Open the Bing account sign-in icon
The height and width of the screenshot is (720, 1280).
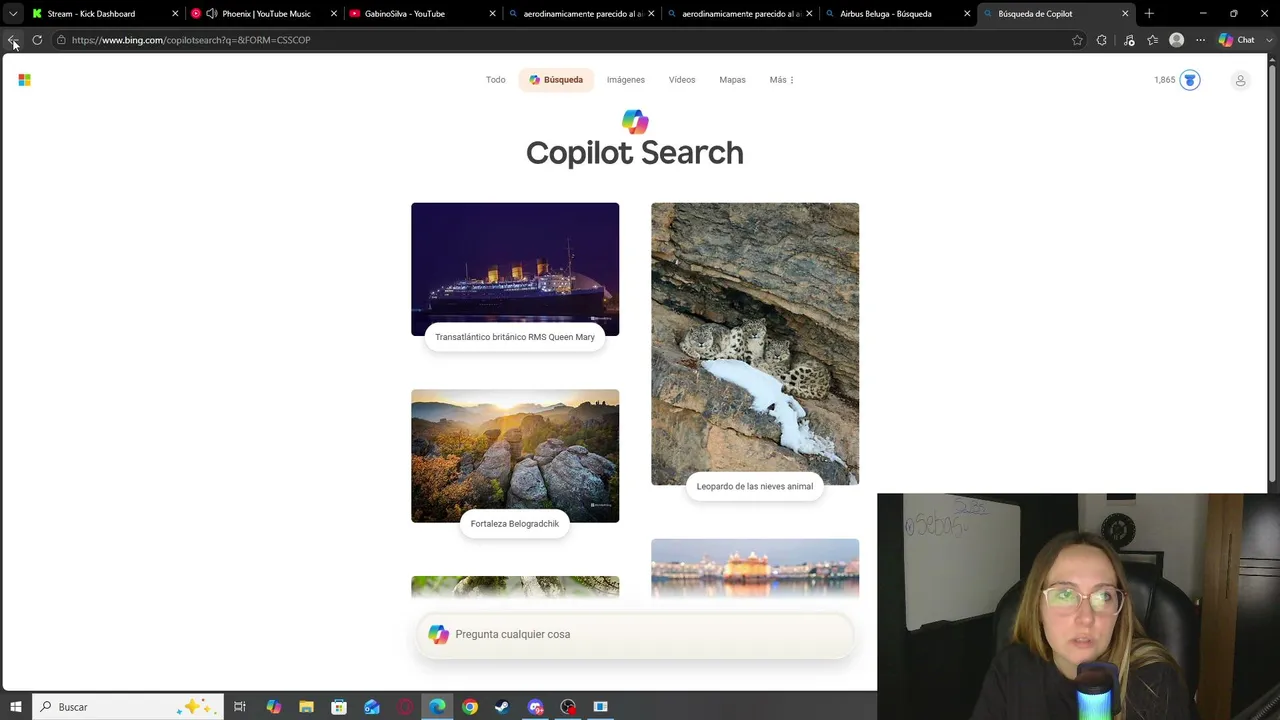click(x=1240, y=80)
